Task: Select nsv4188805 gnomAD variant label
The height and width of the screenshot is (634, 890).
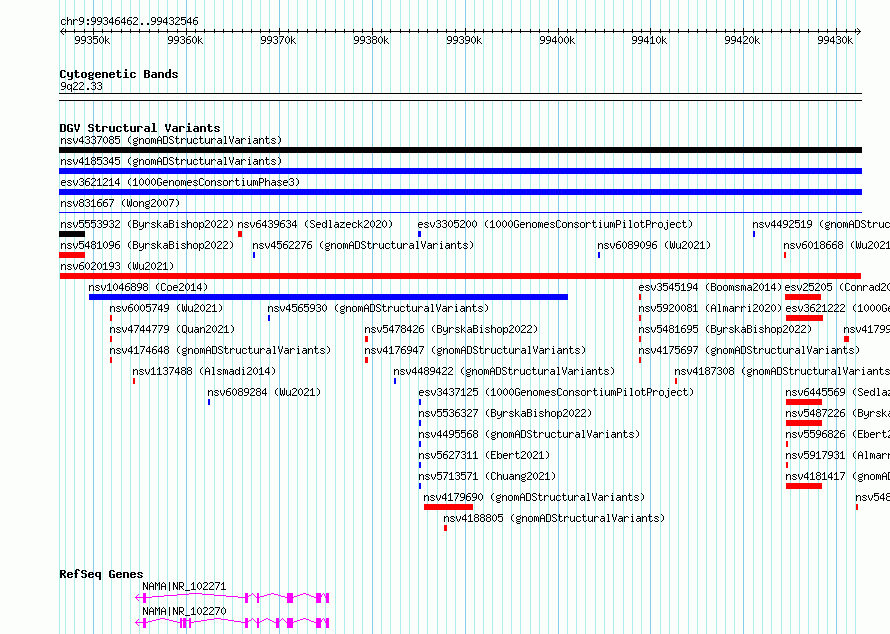Action: [x=554, y=518]
